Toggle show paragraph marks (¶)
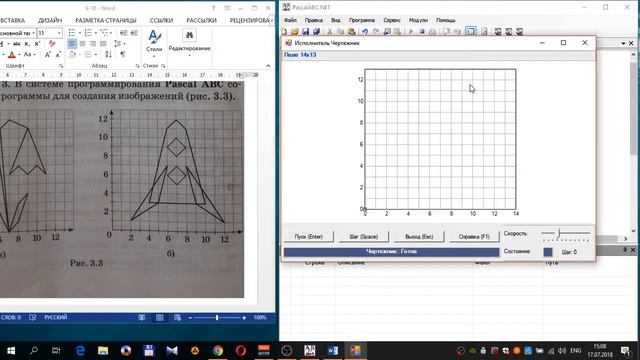 coord(123,54)
